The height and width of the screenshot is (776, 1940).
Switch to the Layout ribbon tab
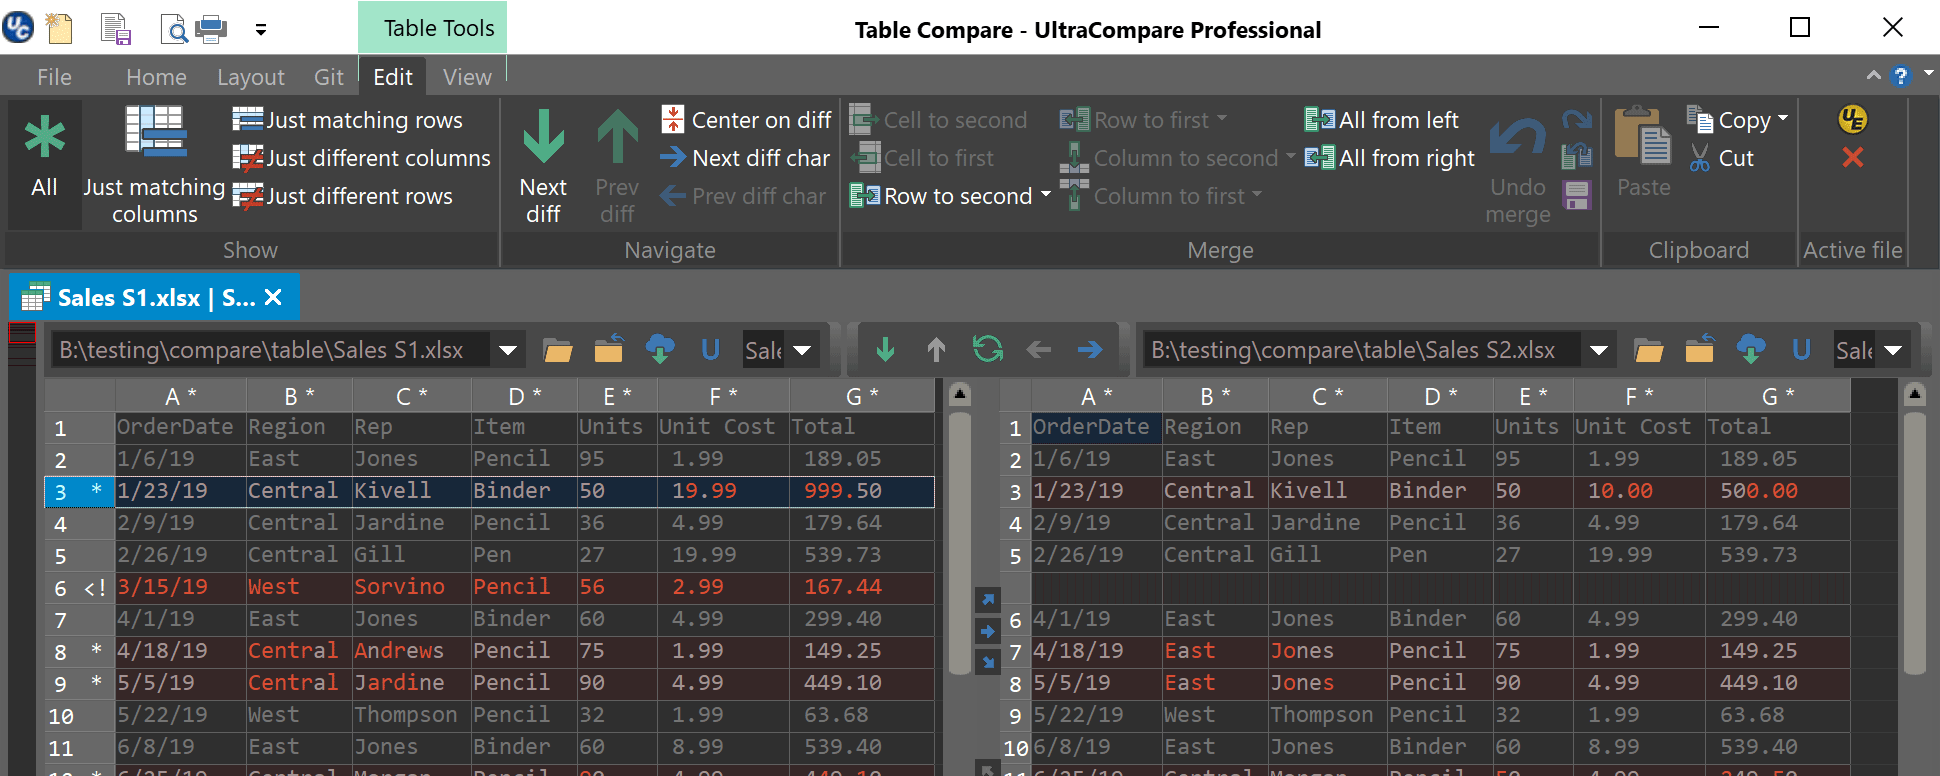251,77
